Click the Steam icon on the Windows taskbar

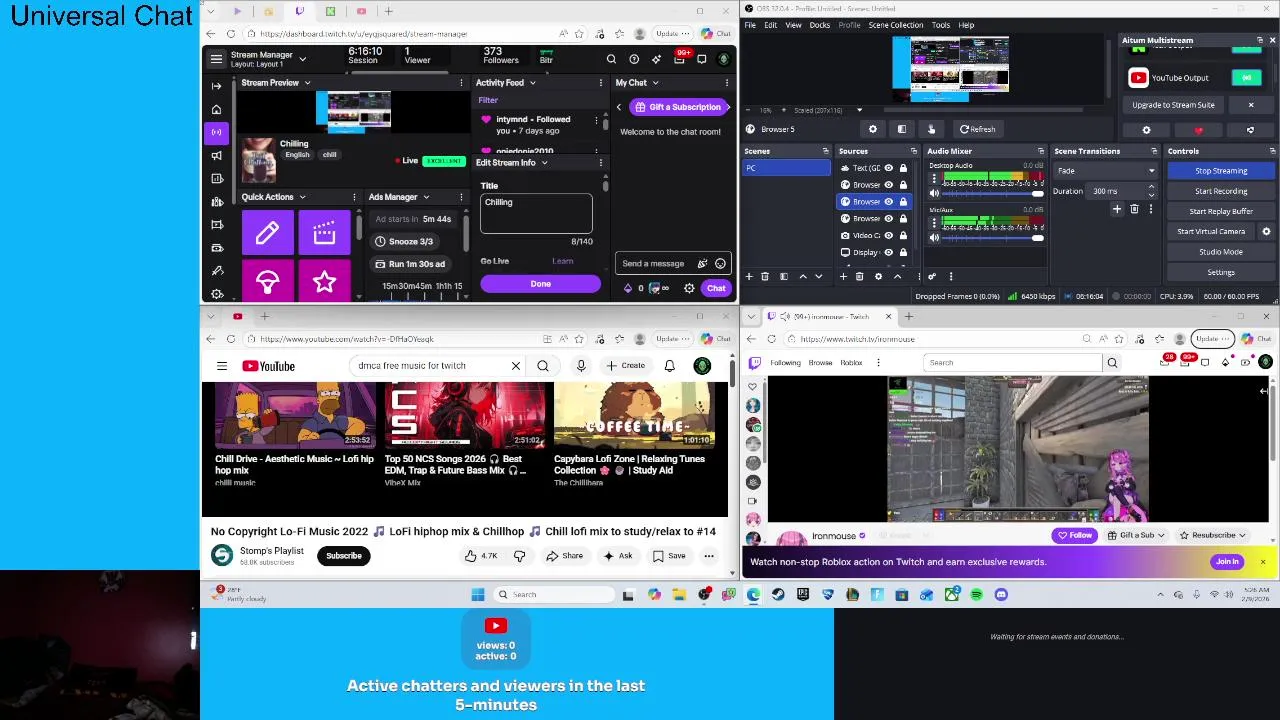click(x=778, y=595)
